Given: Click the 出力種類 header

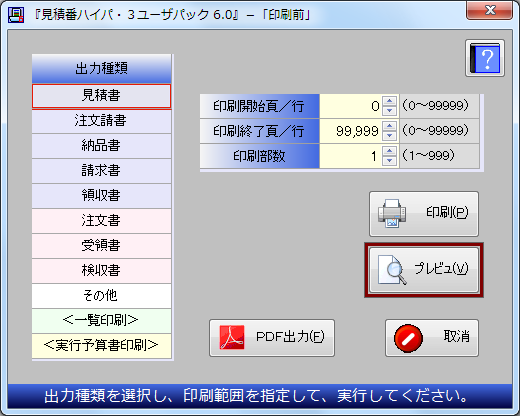Looking at the screenshot, I should pyautogui.click(x=101, y=69).
